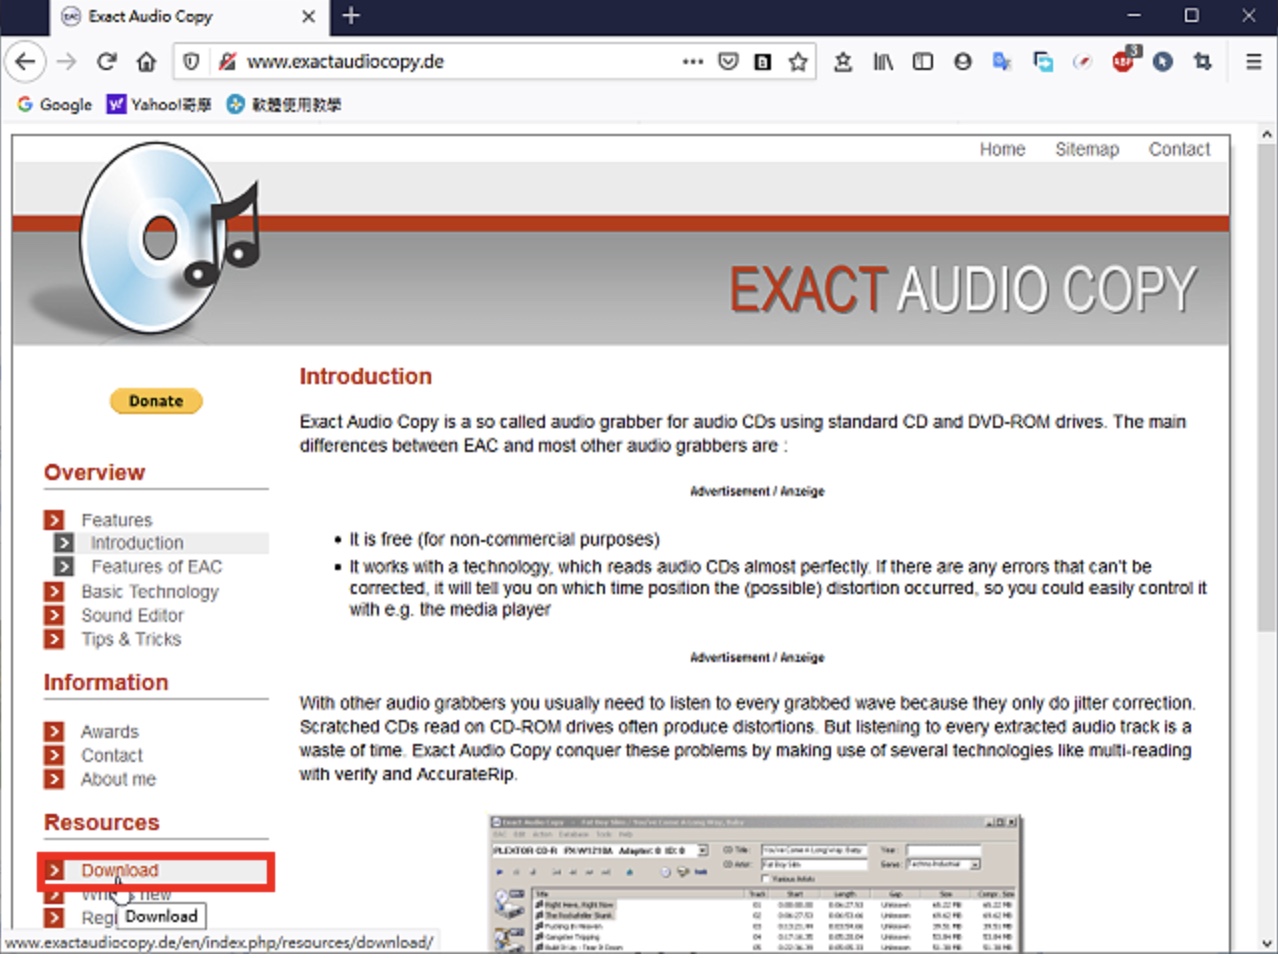1278x958 pixels.
Task: Click arrow icon beside Download
Action: [54, 871]
